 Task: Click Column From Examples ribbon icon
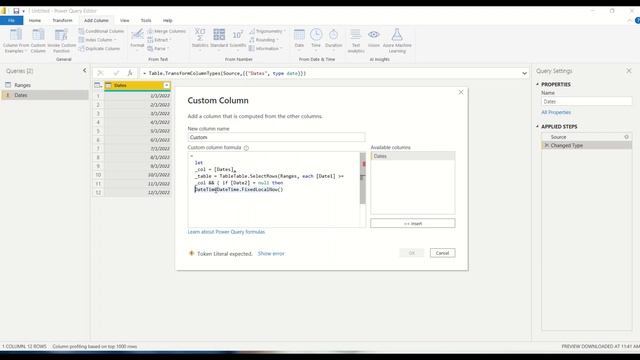click(16, 40)
